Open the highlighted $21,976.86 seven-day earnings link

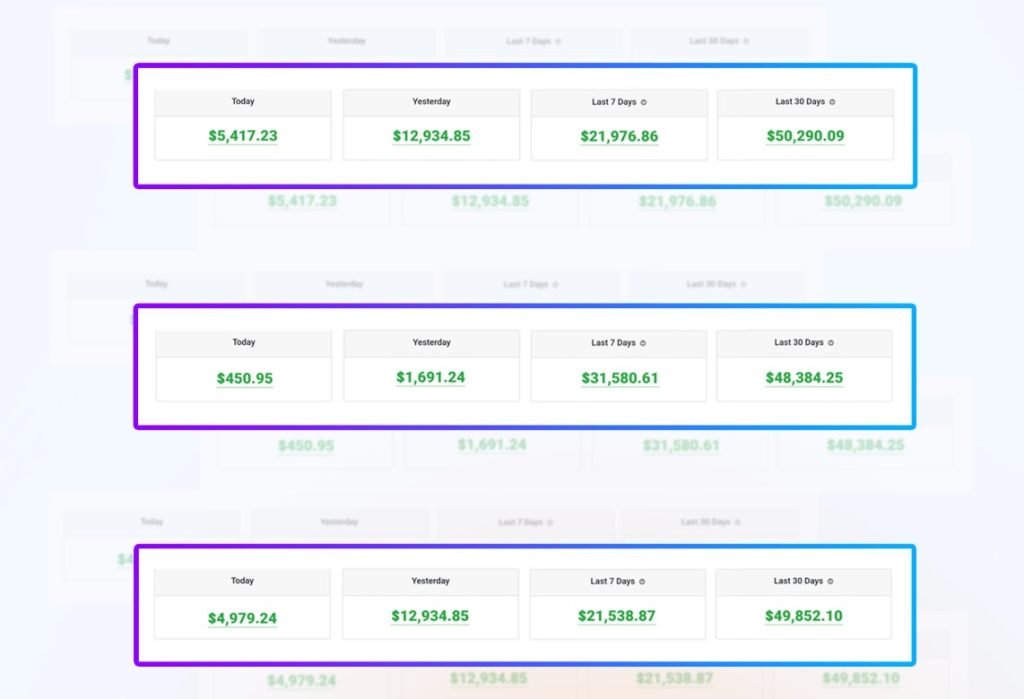pyautogui.click(x=619, y=136)
